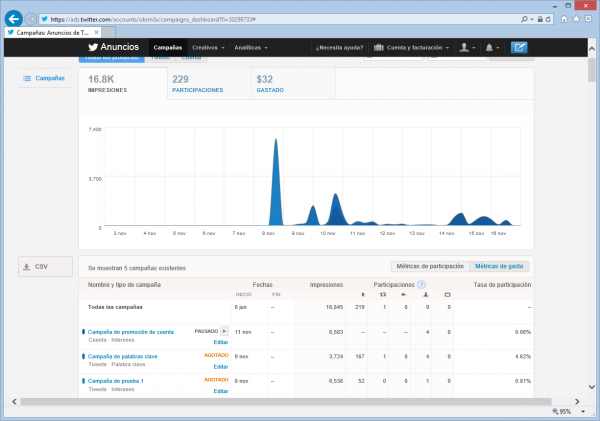600x421 pixels.
Task: Open favorites star icon
Action: pyautogui.click(x=576, y=19)
